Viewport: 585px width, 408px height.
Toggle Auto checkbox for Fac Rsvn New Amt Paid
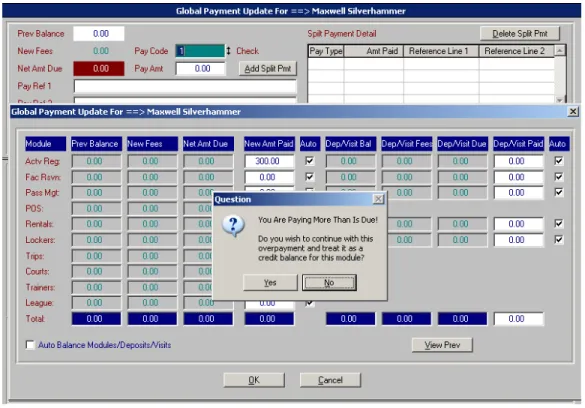click(x=309, y=177)
